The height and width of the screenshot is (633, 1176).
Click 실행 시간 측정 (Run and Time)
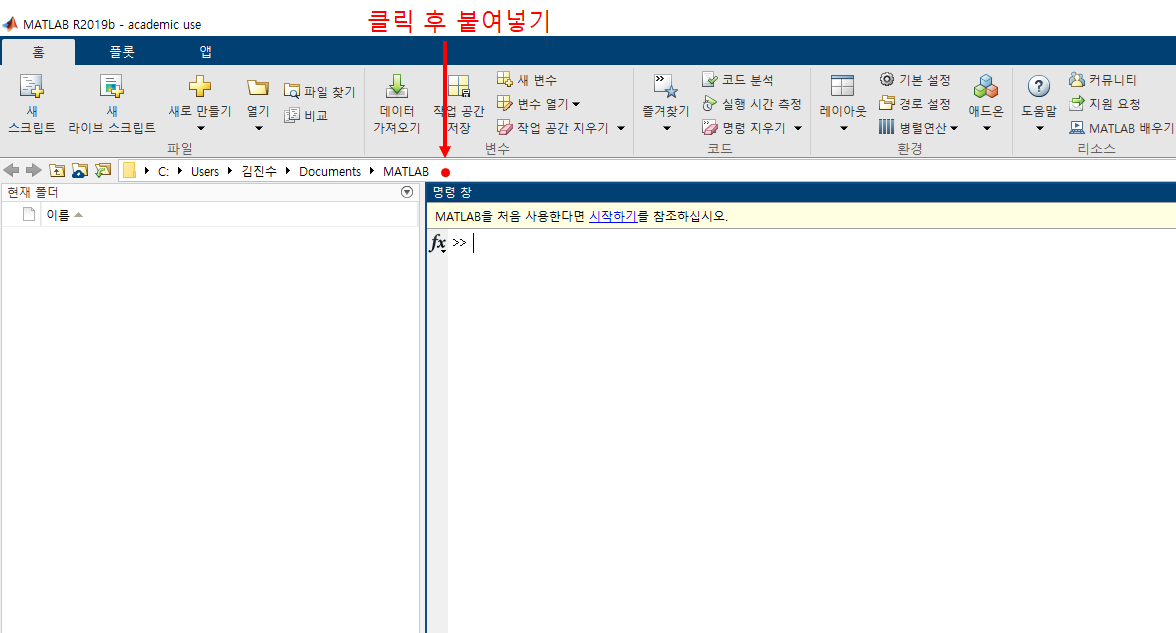point(752,104)
